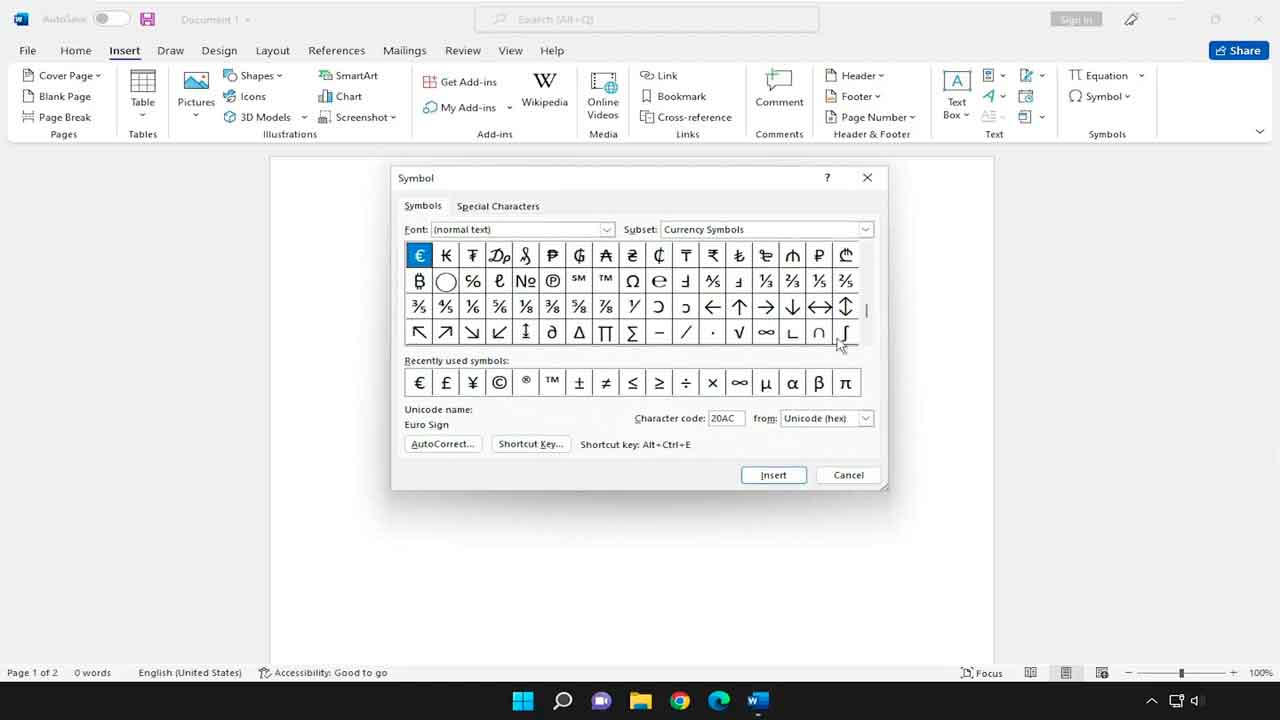
Task: Open the Shapes gallery
Action: (253, 75)
